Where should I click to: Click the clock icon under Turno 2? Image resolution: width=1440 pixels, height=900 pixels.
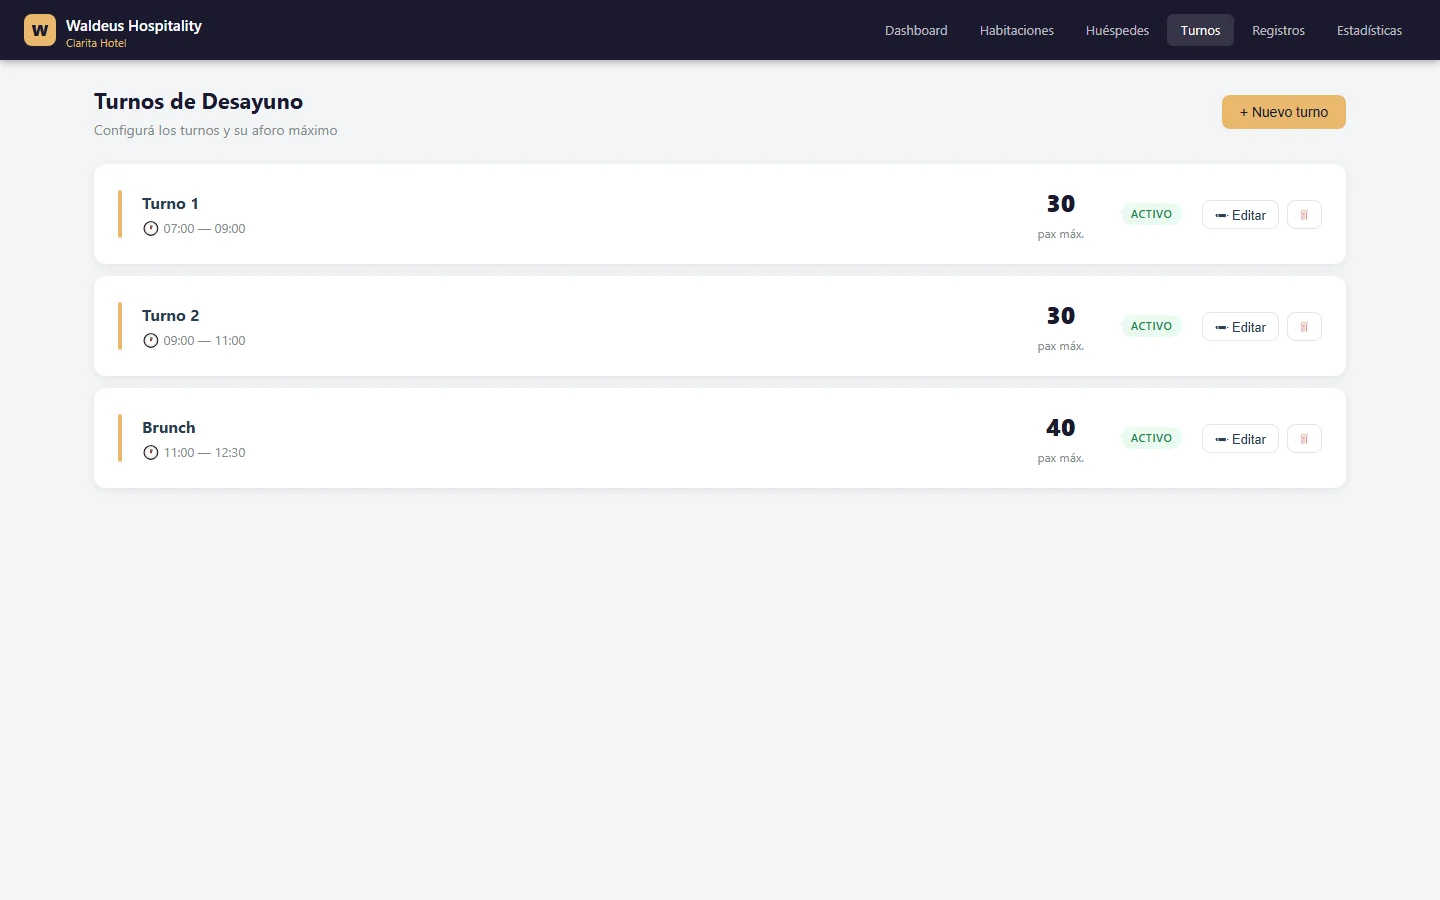pyautogui.click(x=151, y=340)
